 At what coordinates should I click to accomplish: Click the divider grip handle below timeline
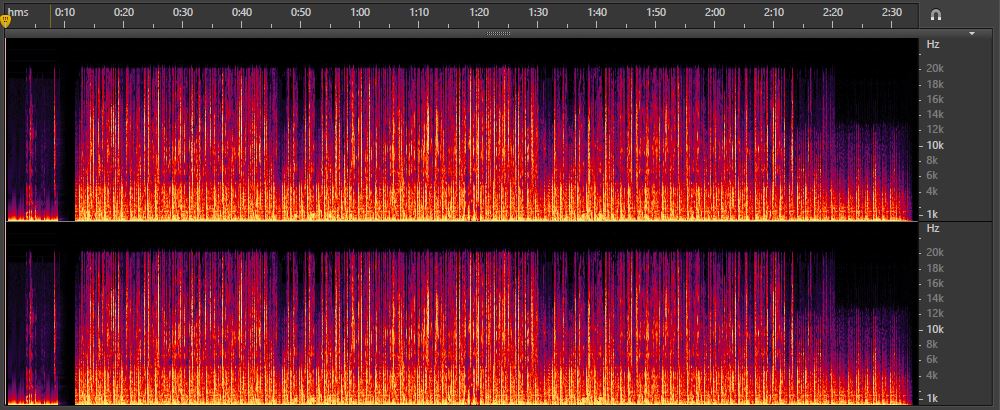pyautogui.click(x=498, y=33)
